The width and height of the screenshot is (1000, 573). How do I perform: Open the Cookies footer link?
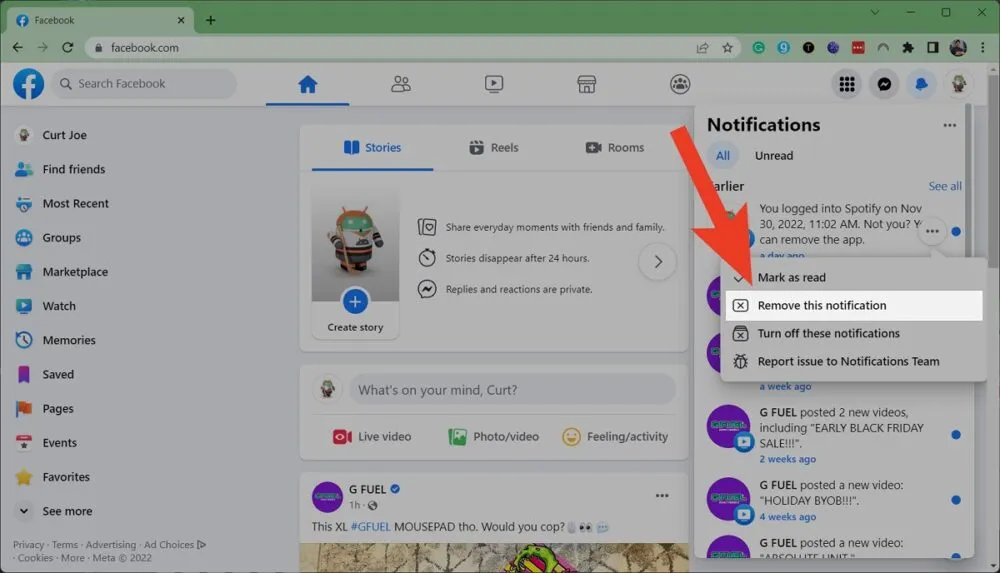pos(35,558)
